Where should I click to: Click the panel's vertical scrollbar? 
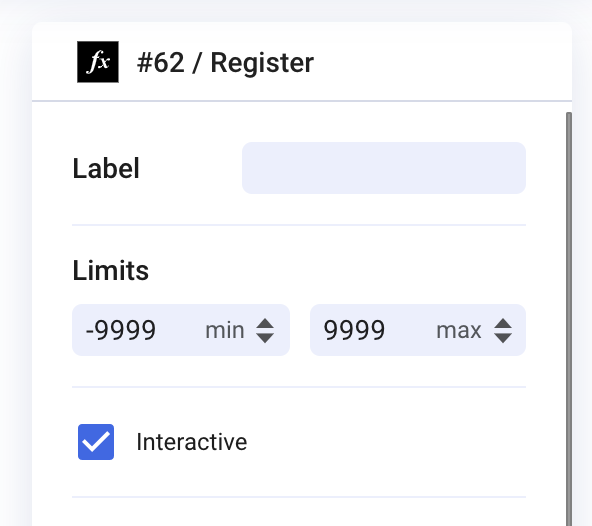pos(569,319)
